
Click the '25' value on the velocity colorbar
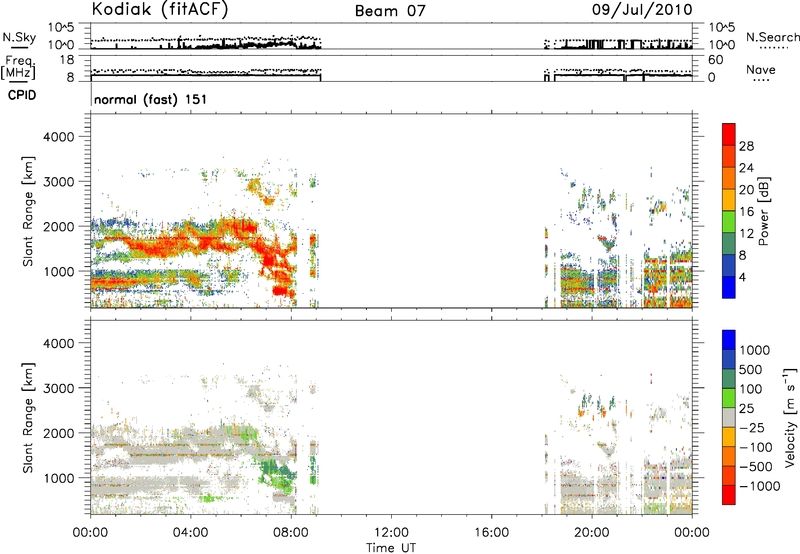pos(746,409)
